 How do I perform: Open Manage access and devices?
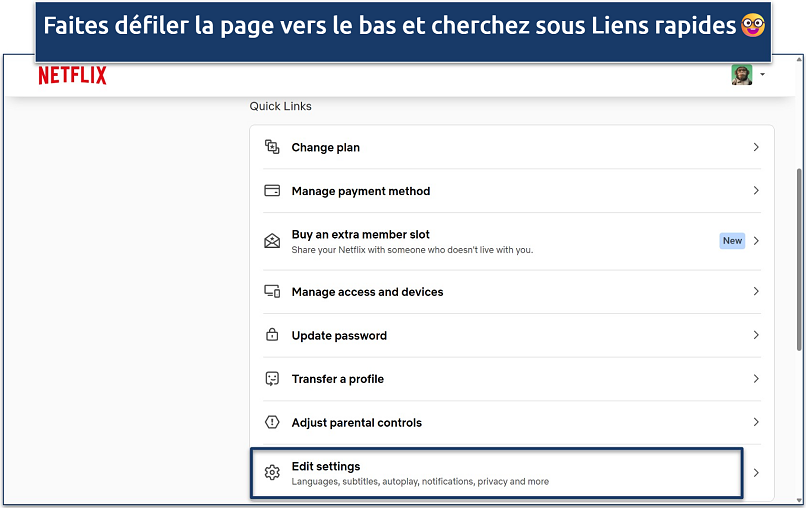tap(367, 292)
